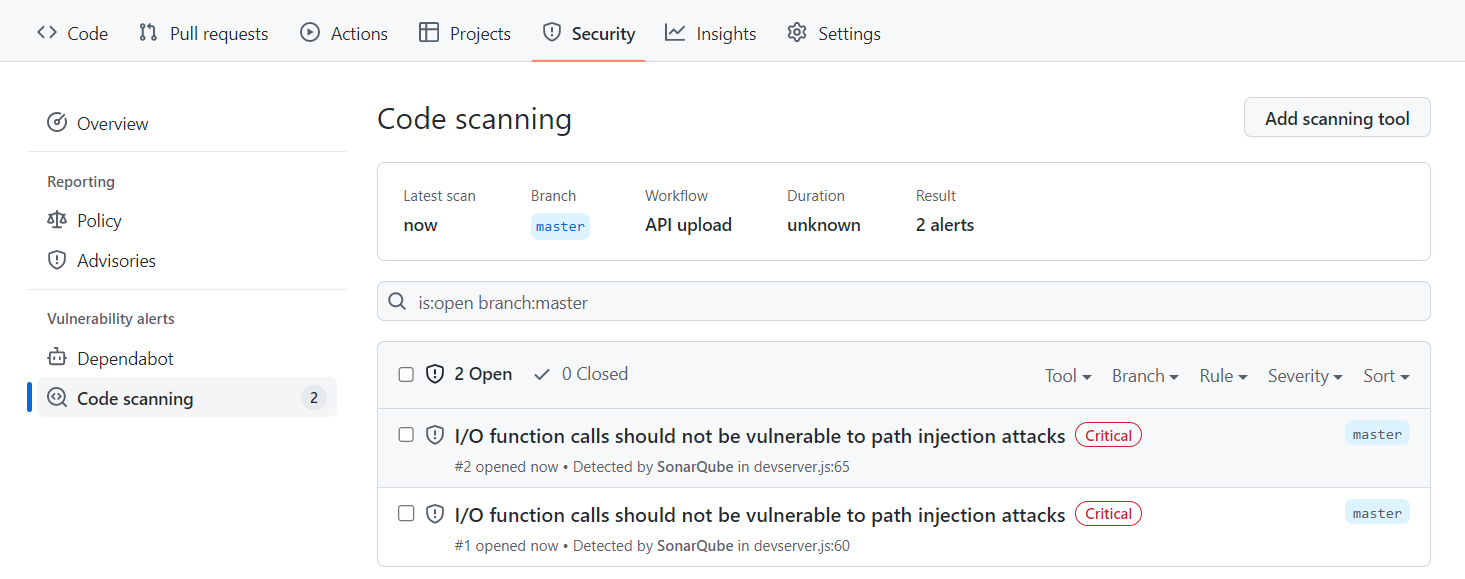Open the path injection alert at devserver.js:65

point(759,434)
